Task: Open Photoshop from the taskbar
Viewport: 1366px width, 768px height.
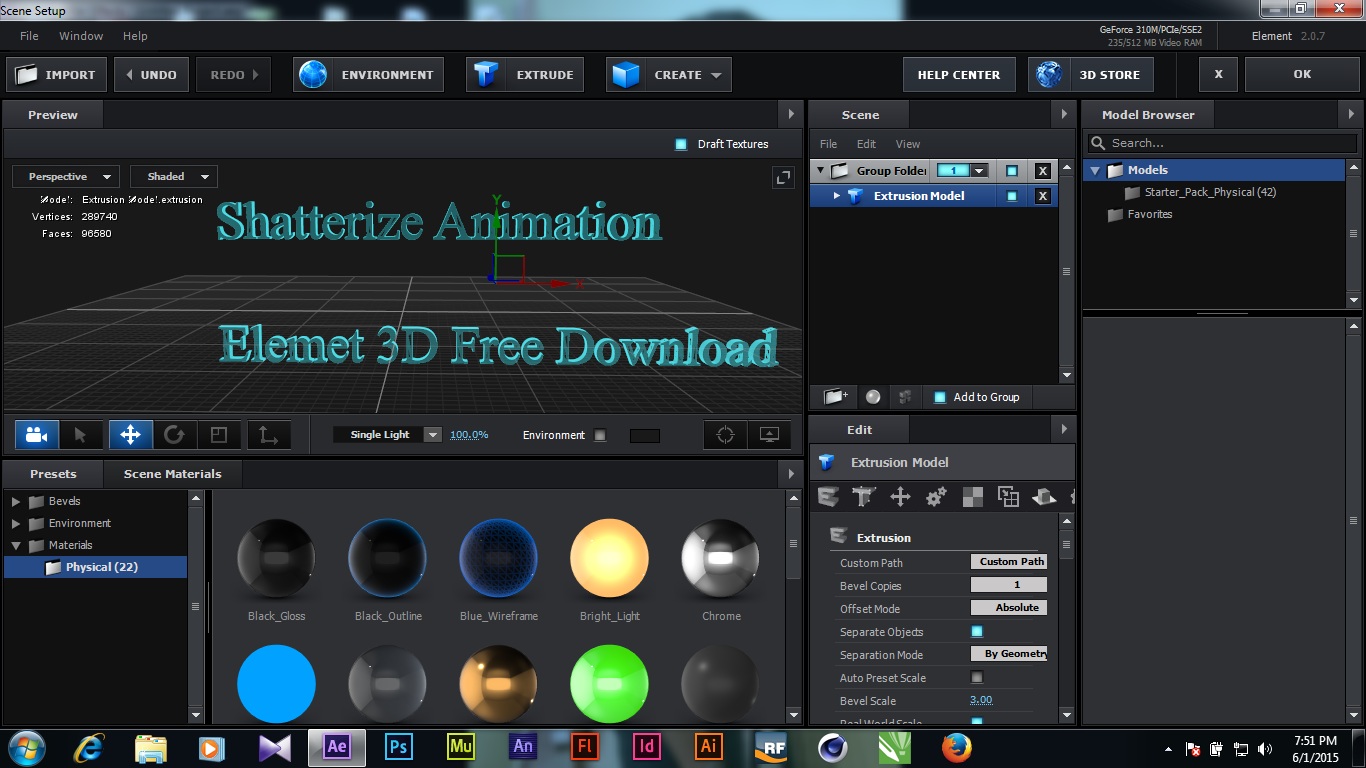Action: point(399,747)
